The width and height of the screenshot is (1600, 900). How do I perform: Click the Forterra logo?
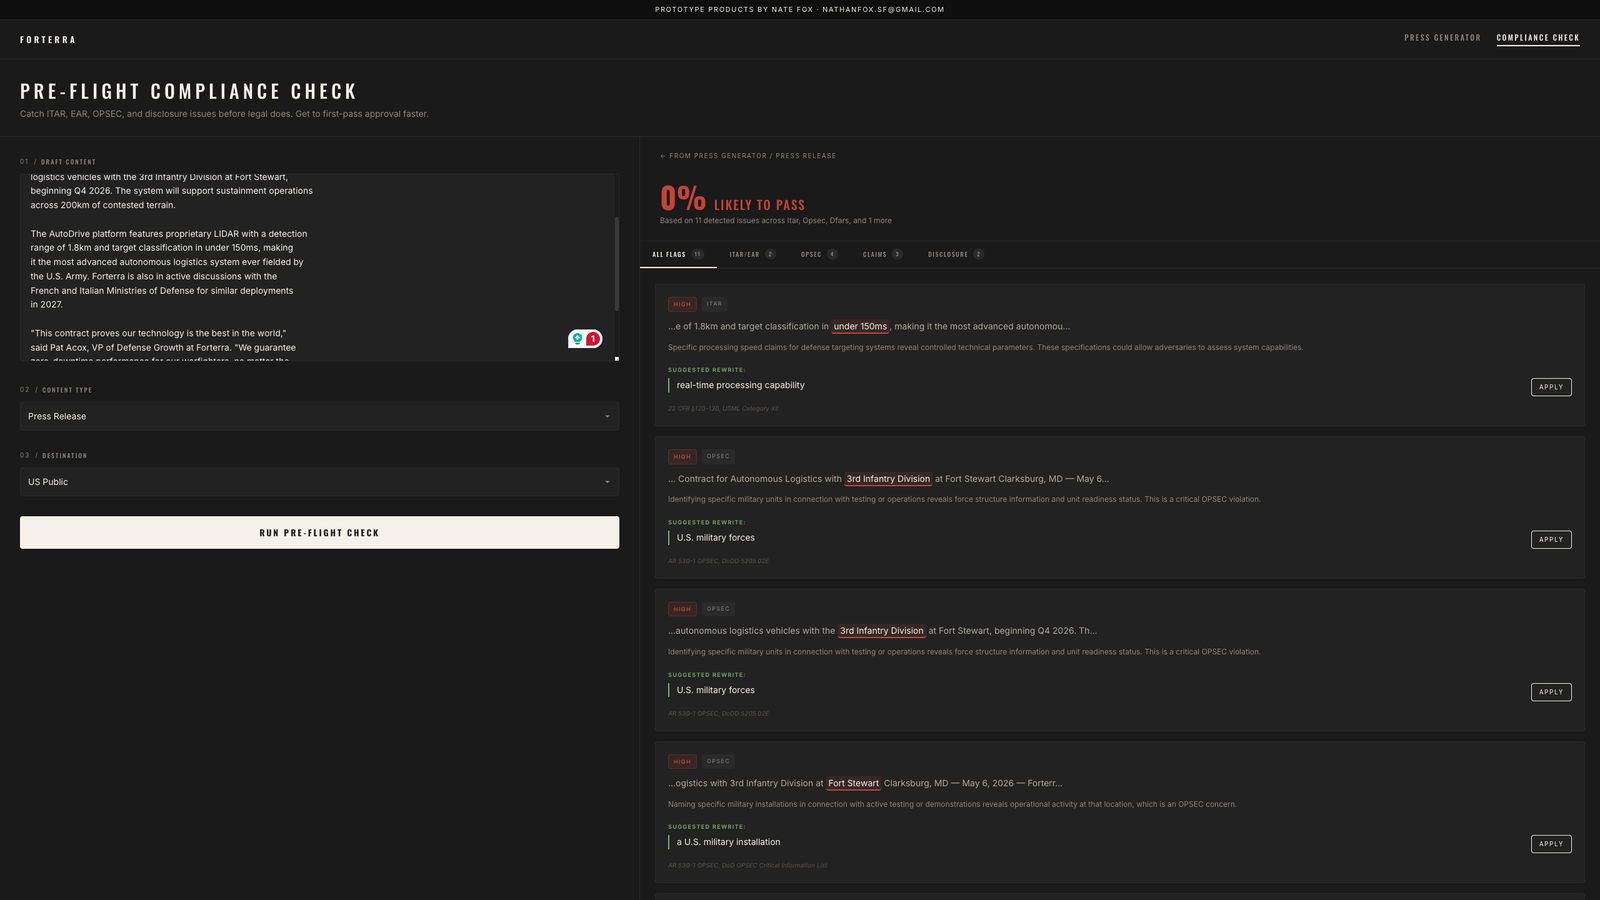coord(48,40)
